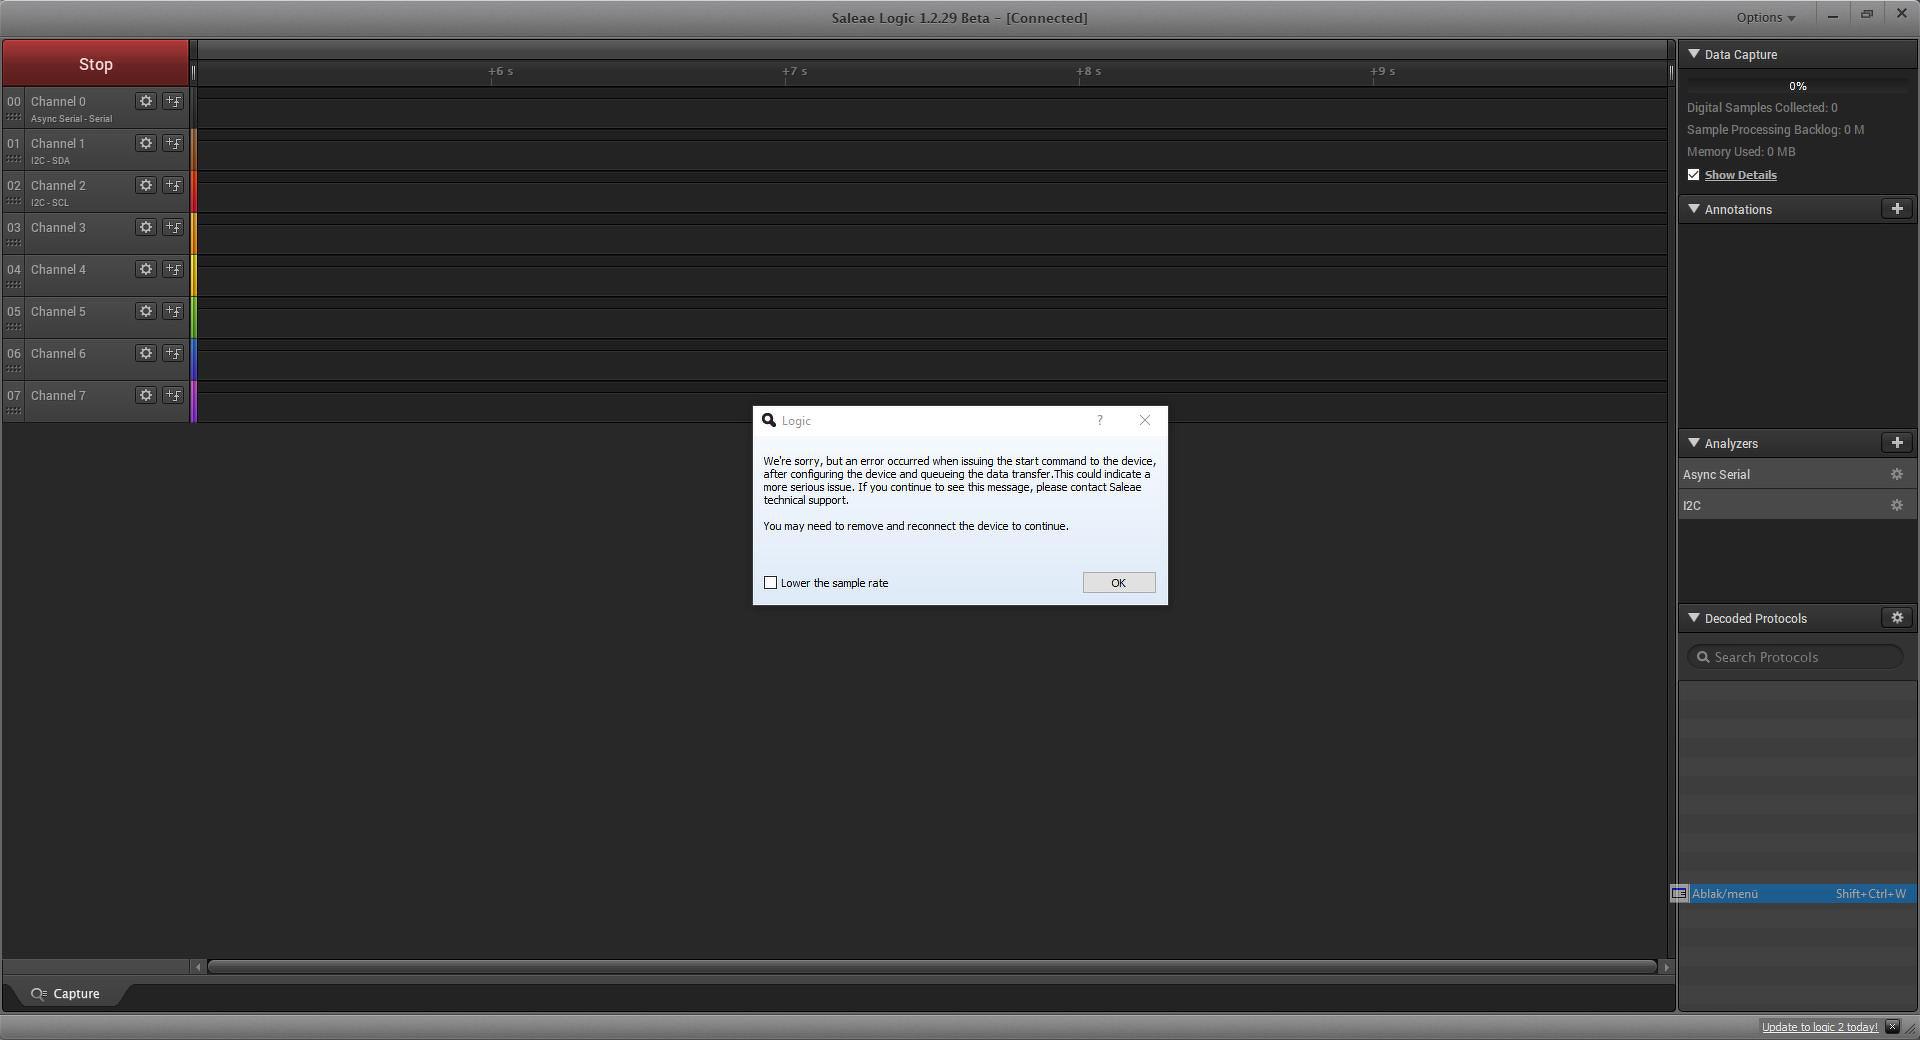1920x1040 pixels.
Task: Open the Options dropdown menu
Action: [x=1765, y=17]
